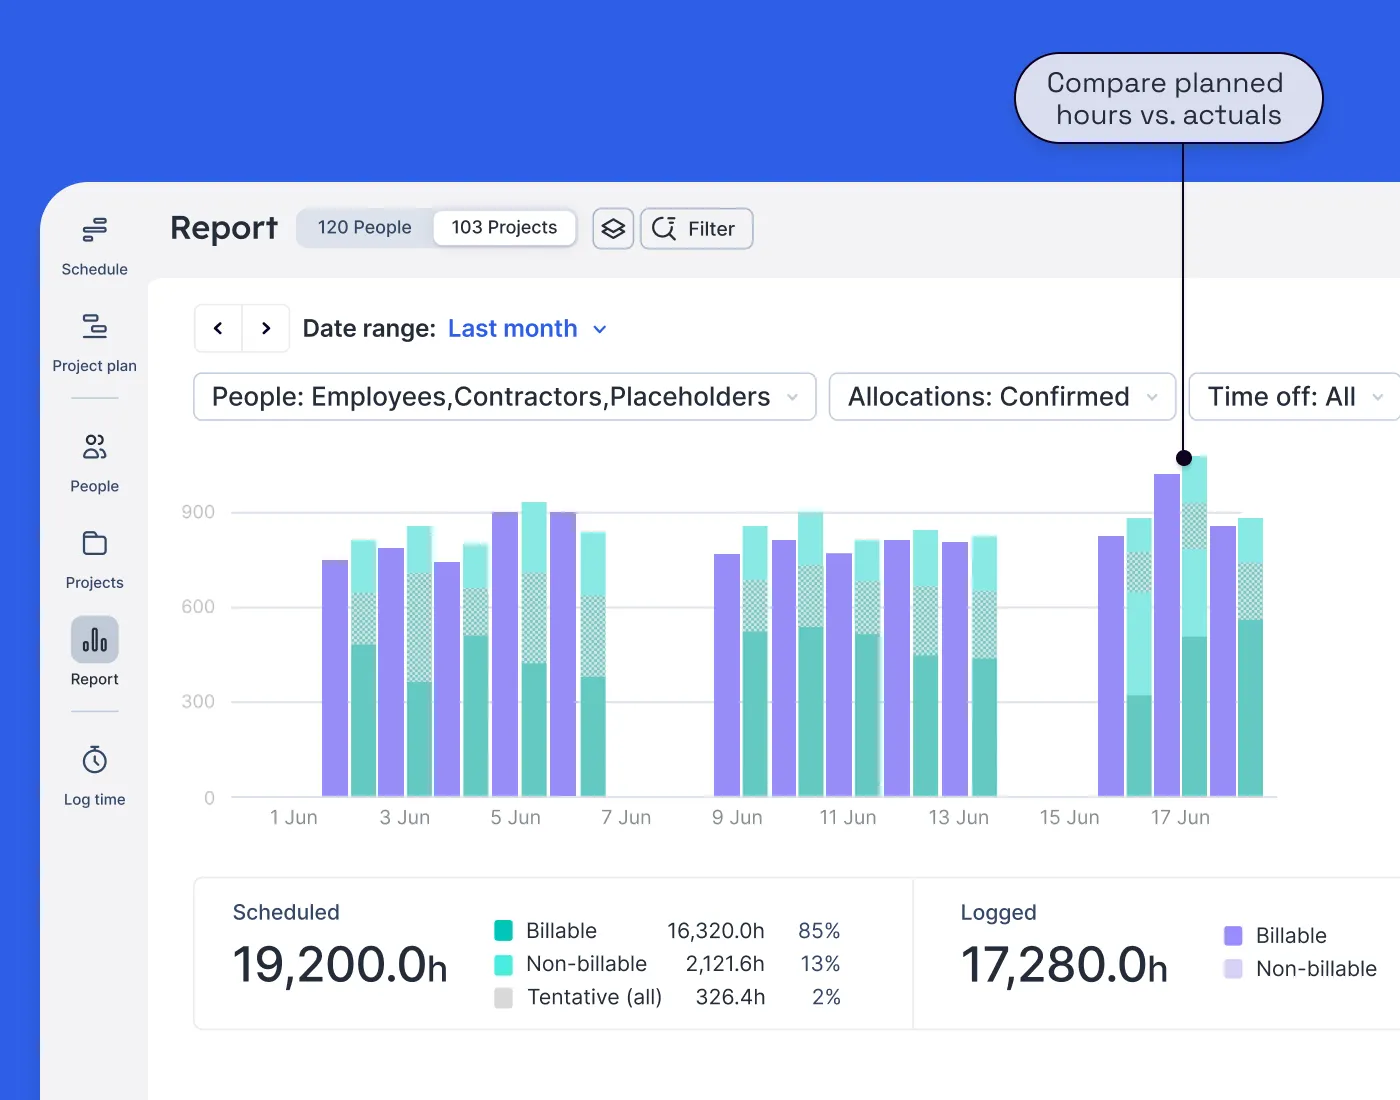Open the Filter search icon

point(665,229)
